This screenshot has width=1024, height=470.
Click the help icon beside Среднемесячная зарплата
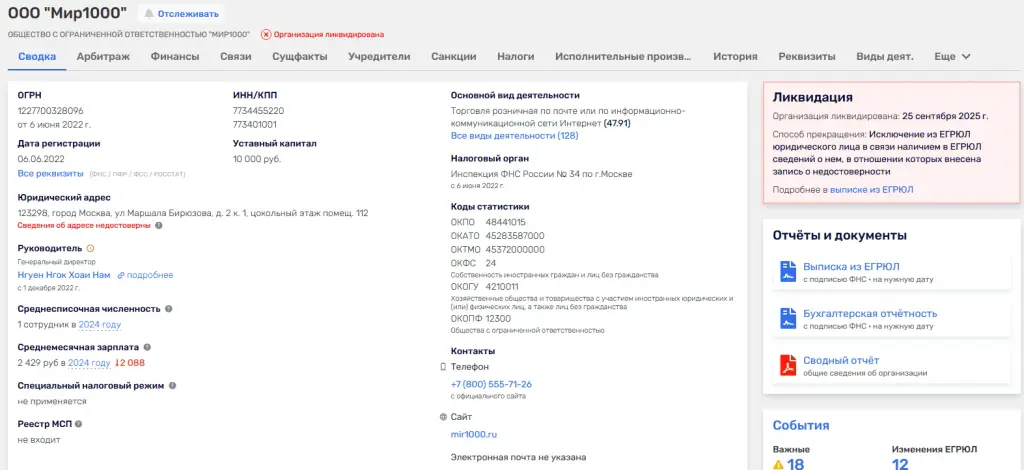tap(147, 347)
